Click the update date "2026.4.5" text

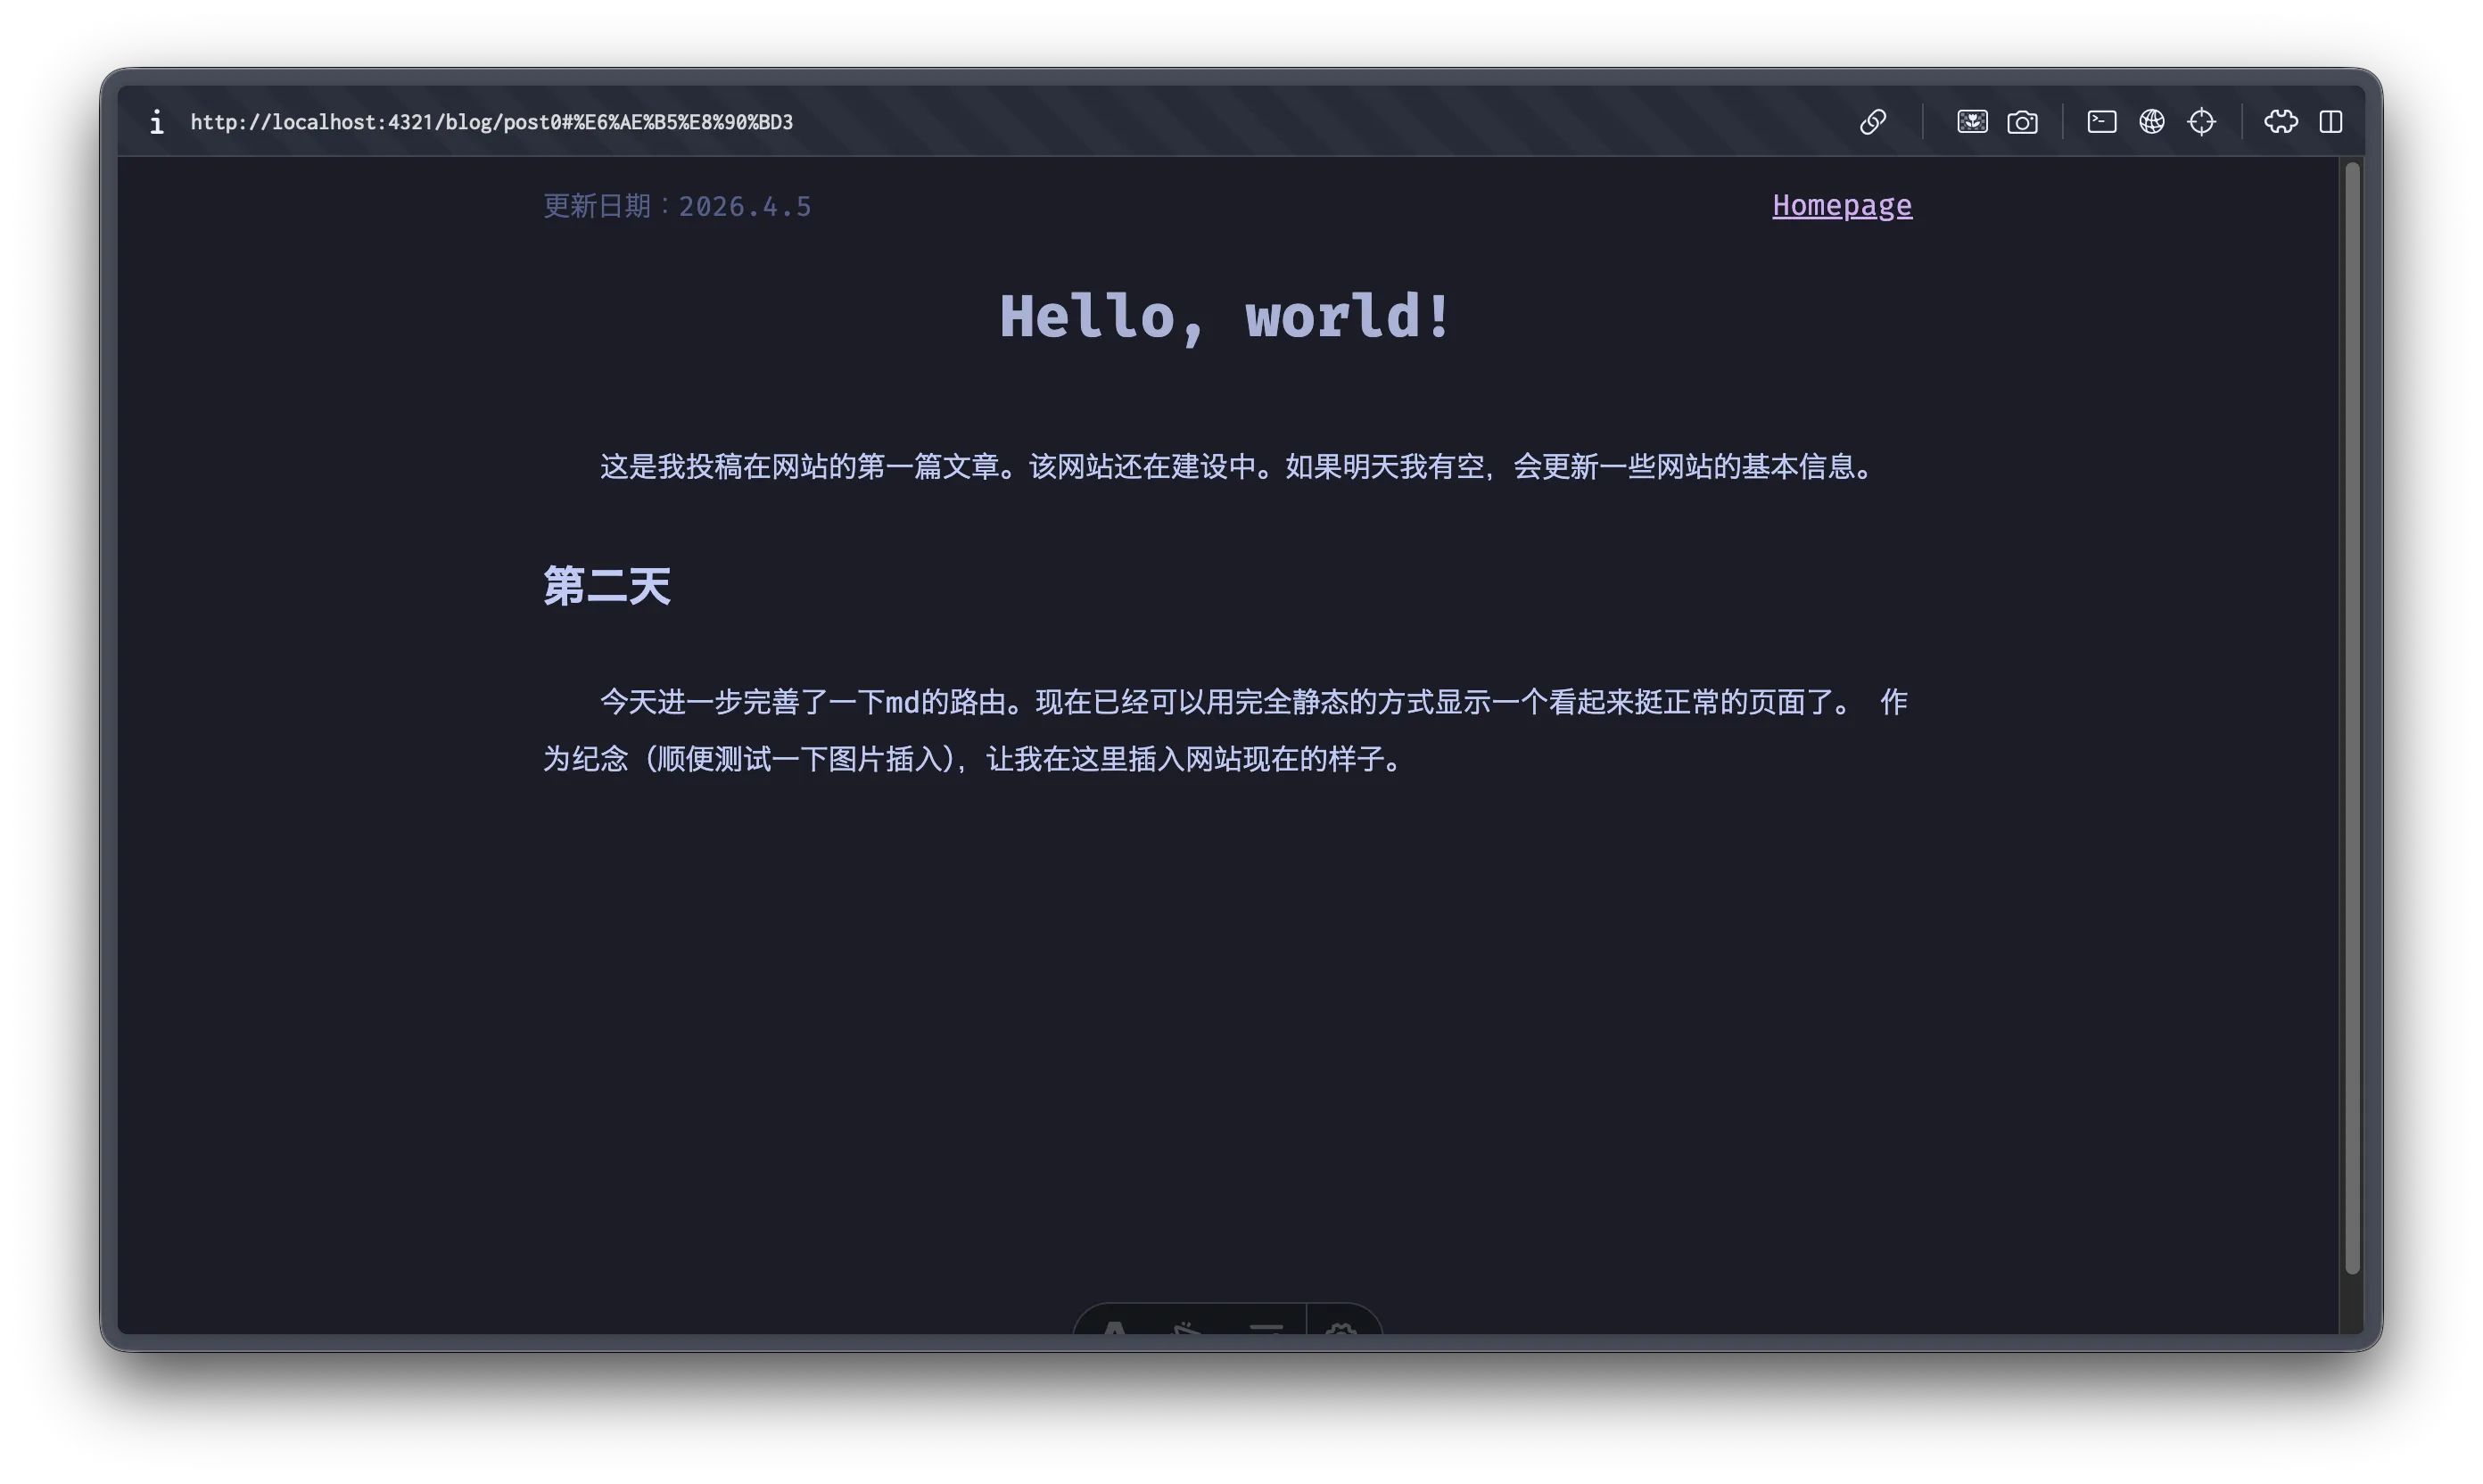tap(744, 206)
